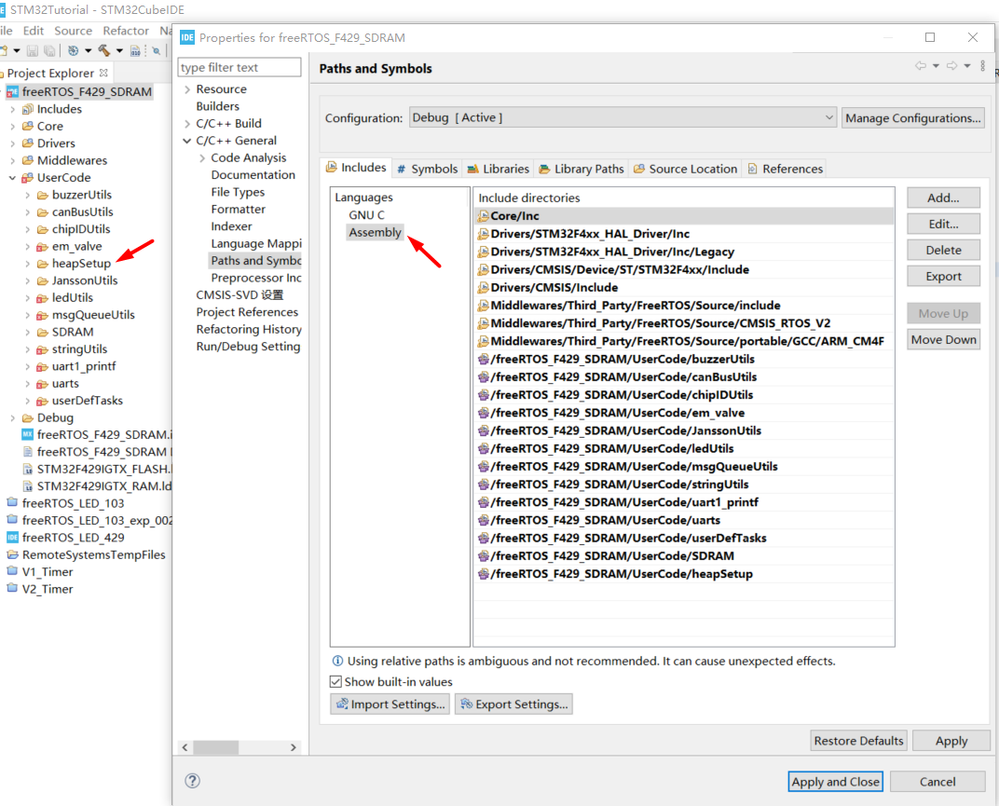Click the folder icon next to em_valve

pos(43,247)
